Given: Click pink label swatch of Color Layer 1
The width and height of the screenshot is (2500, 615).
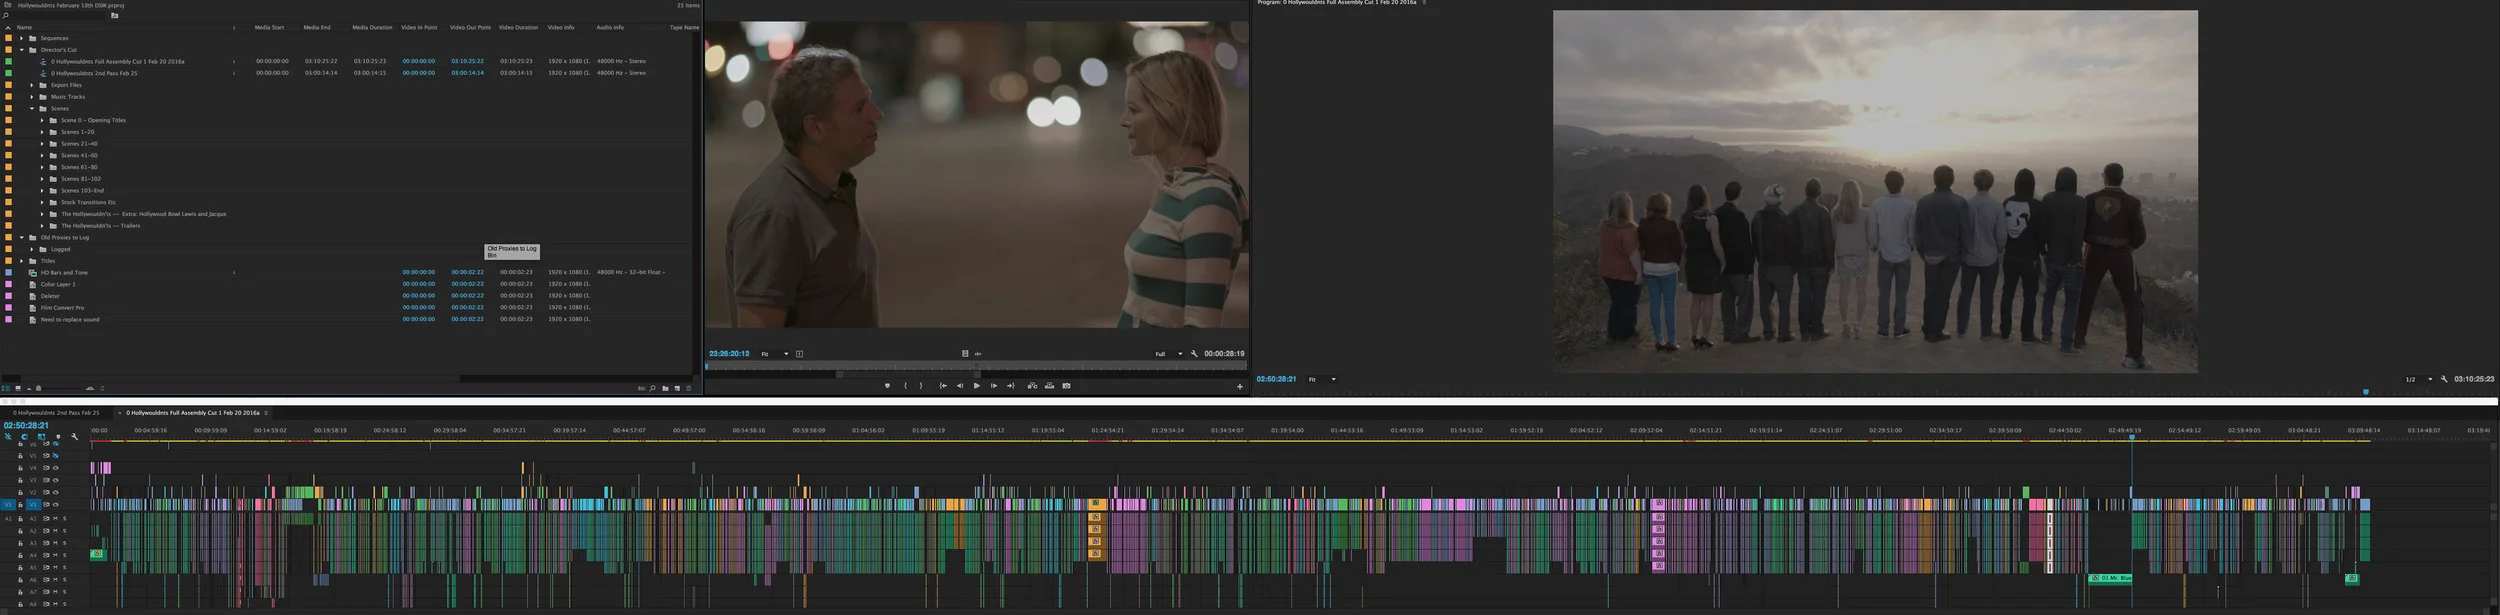Looking at the screenshot, I should 9,284.
